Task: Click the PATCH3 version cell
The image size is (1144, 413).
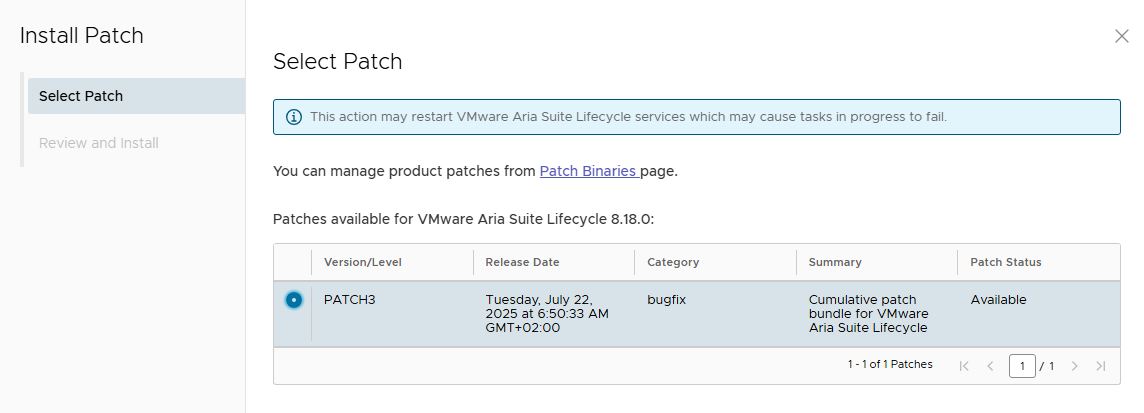Action: [x=347, y=300]
